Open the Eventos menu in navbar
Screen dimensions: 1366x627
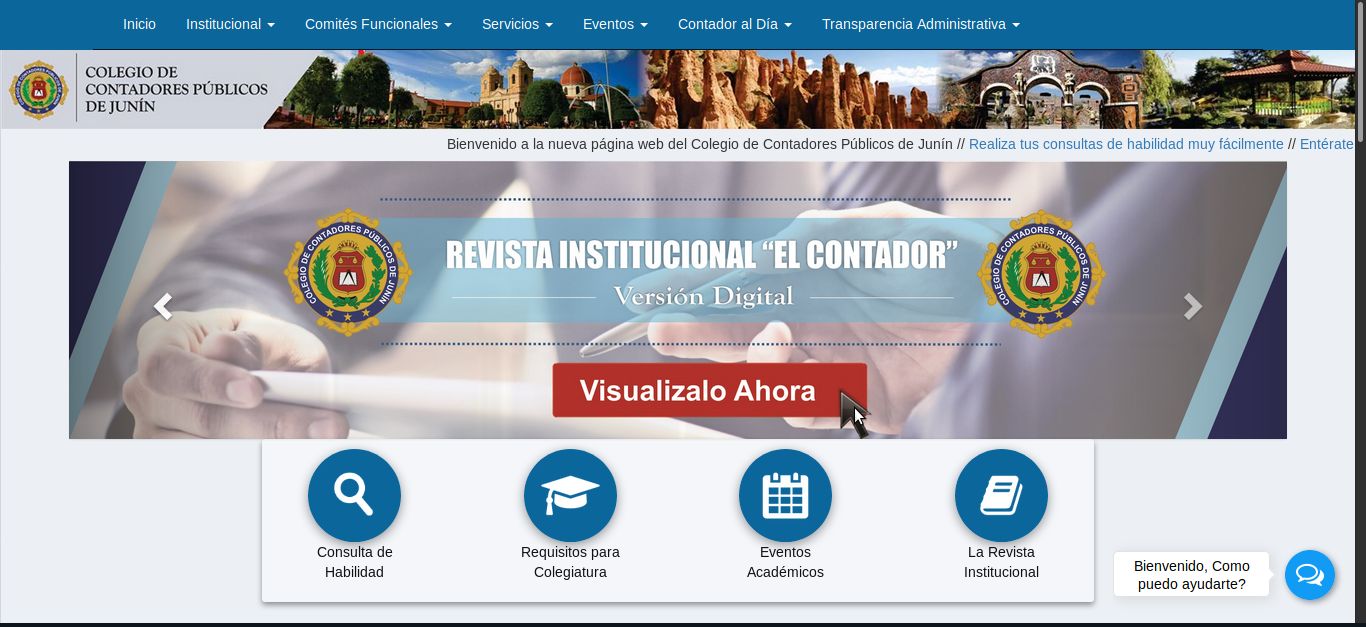click(615, 24)
